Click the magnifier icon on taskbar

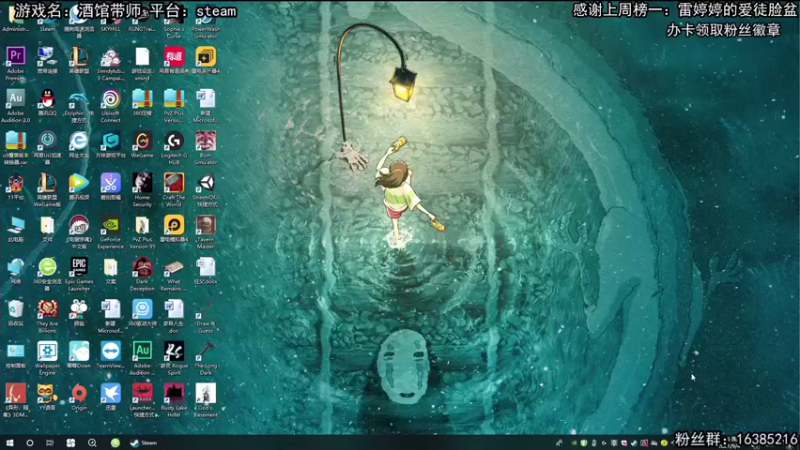pos(92,443)
